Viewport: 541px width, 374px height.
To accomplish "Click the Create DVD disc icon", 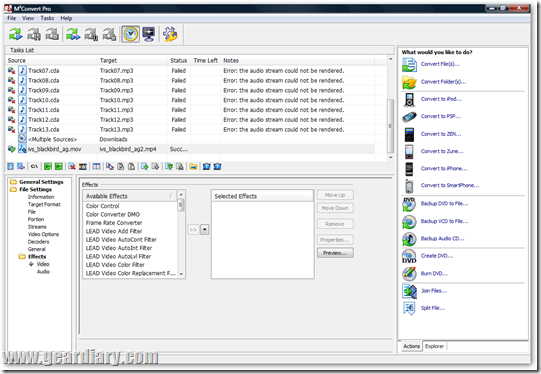I will 409,256.
